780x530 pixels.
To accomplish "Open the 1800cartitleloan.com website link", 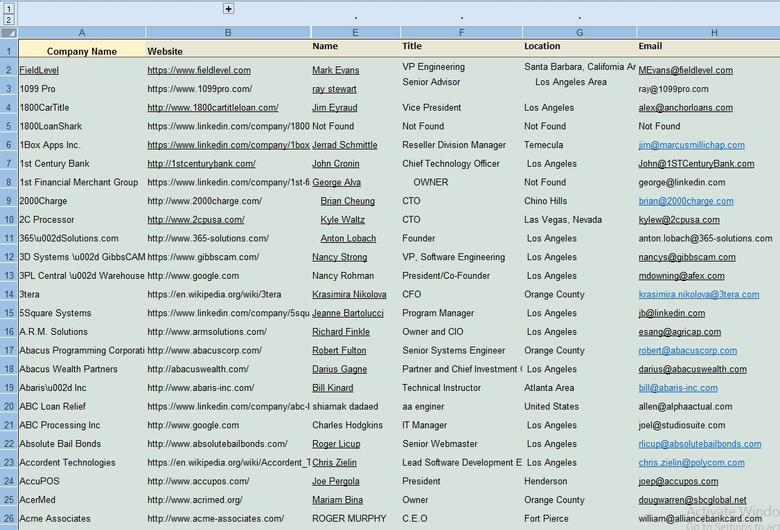I will pos(213,107).
